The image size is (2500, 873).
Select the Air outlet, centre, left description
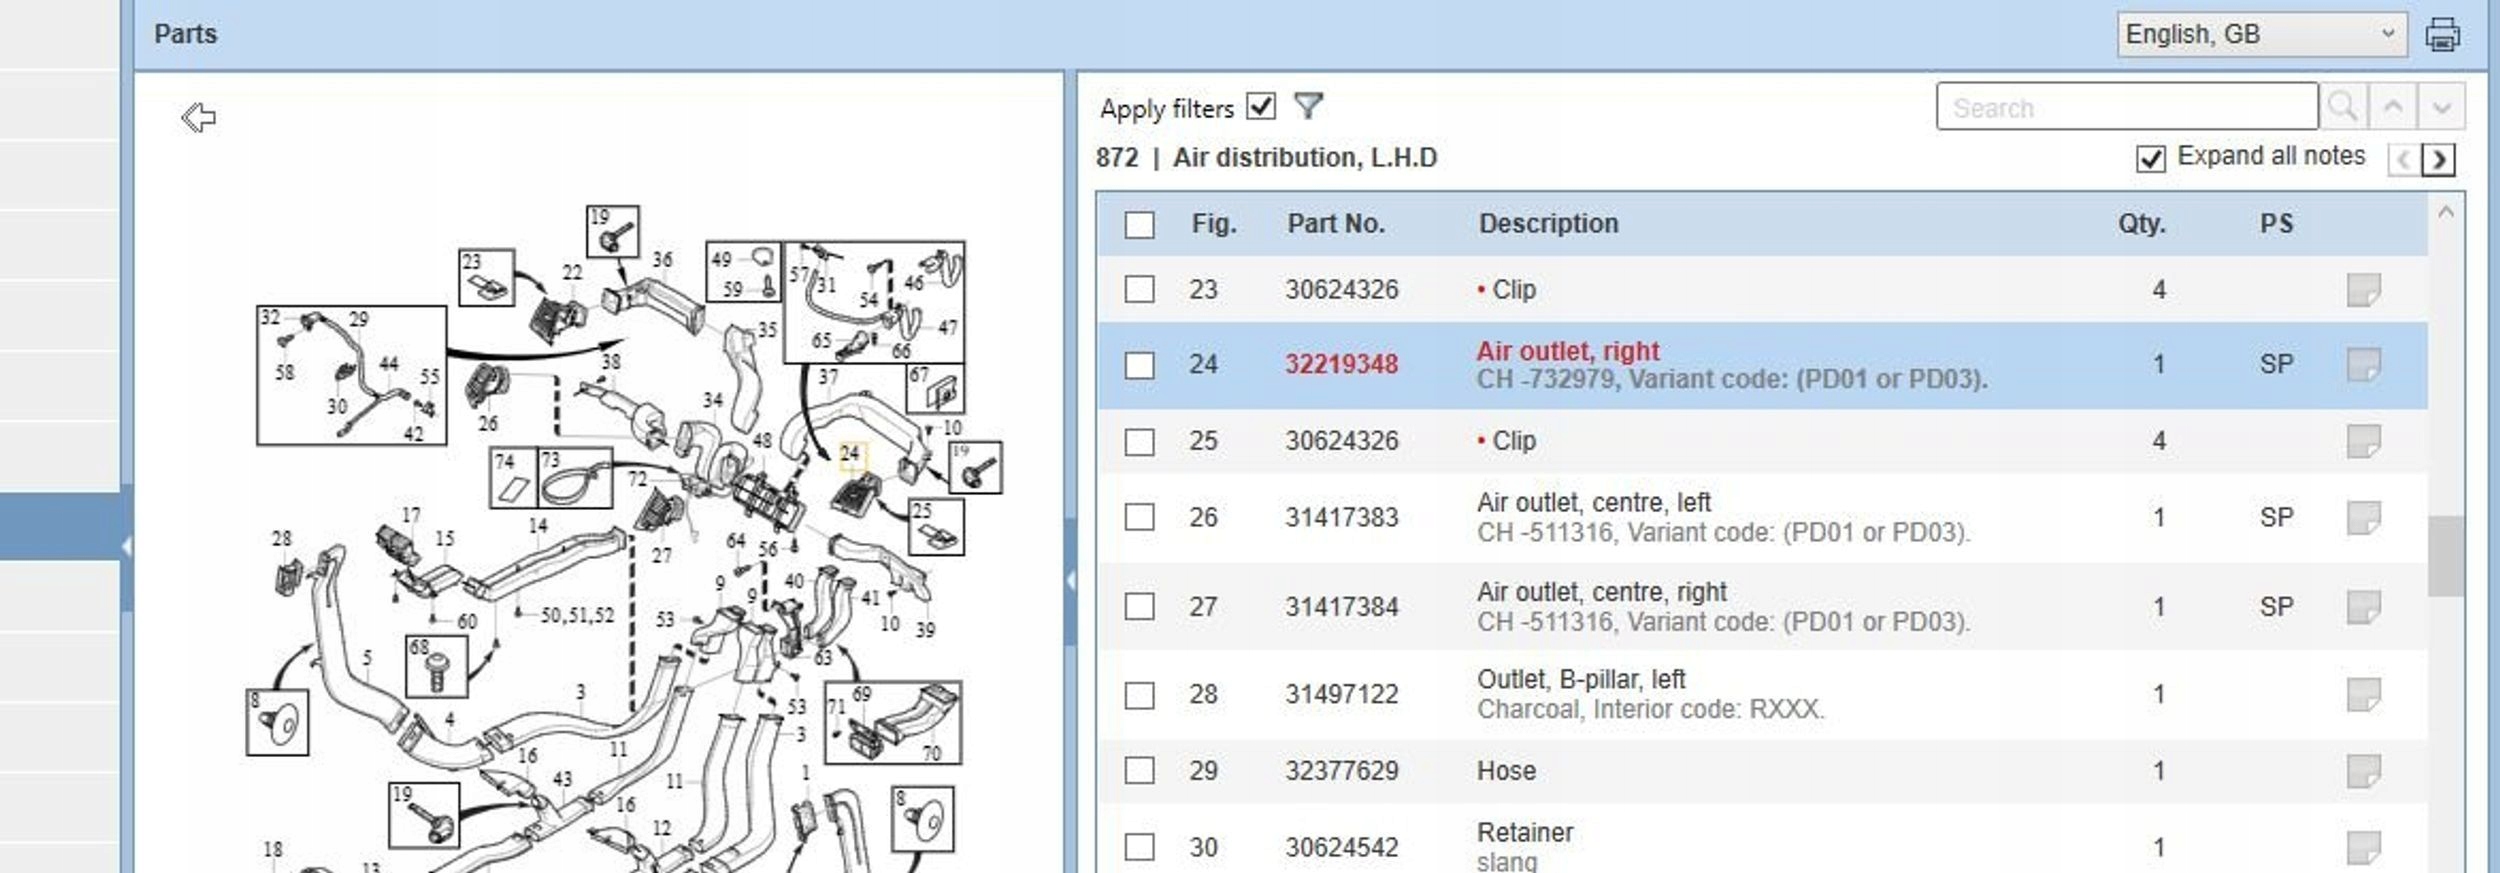(x=1594, y=502)
